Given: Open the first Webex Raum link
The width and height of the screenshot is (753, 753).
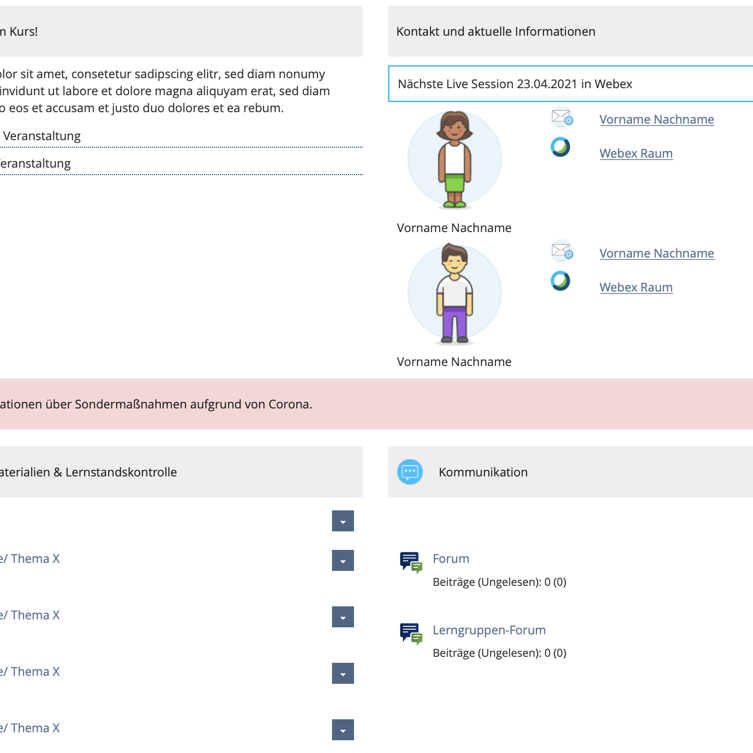Looking at the screenshot, I should 636,153.
